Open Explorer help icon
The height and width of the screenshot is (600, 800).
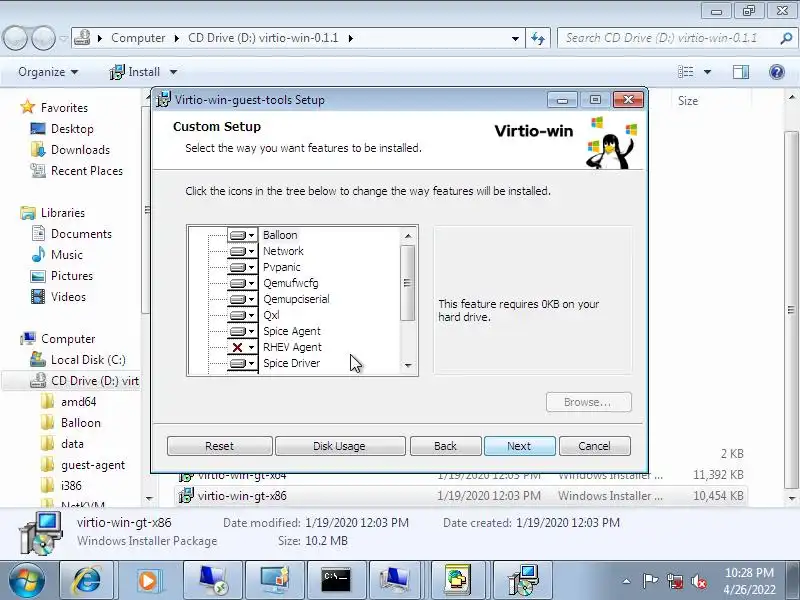click(x=777, y=72)
